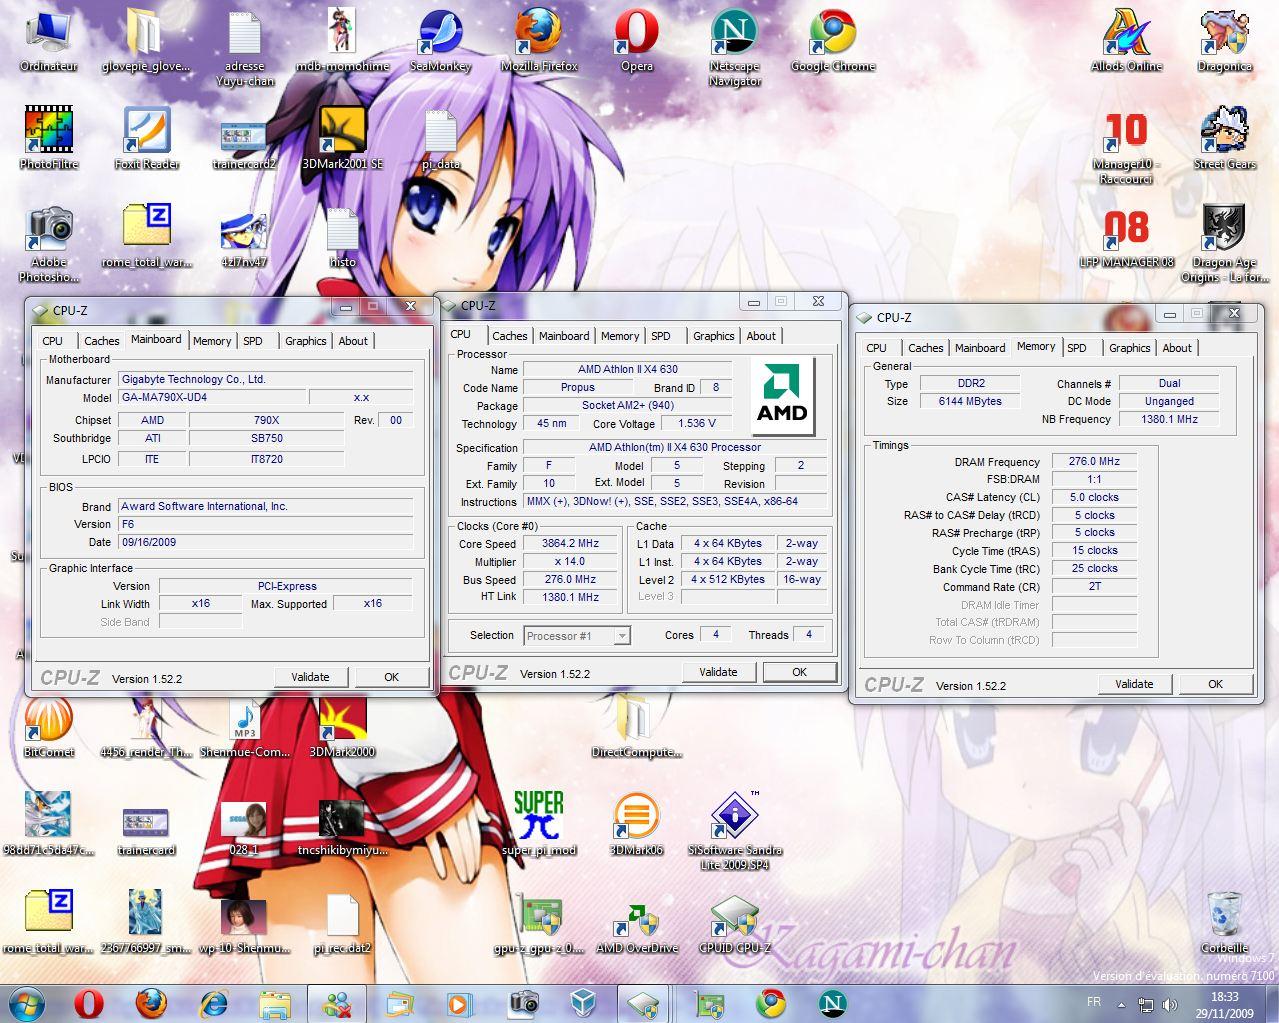Launch the 3DMark06 desktop shortcut
Viewport: 1279px width, 1023px height.
click(x=636, y=825)
